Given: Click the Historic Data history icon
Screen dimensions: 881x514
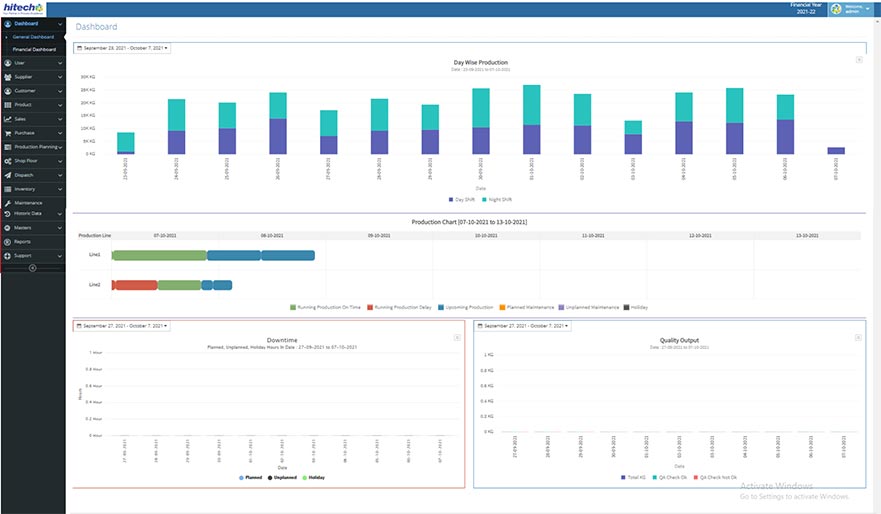Looking at the screenshot, I should [8, 214].
